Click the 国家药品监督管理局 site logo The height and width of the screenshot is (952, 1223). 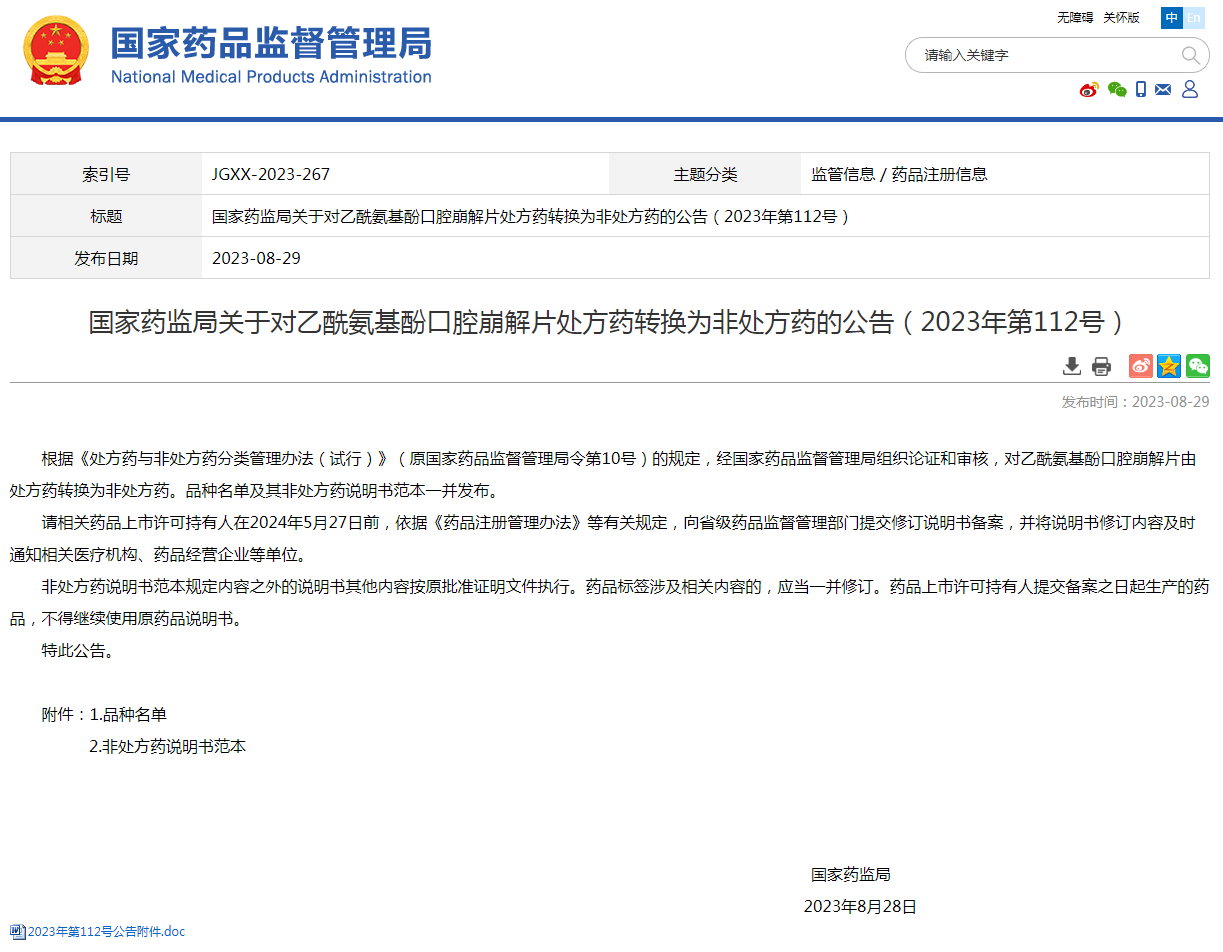[x=271, y=55]
